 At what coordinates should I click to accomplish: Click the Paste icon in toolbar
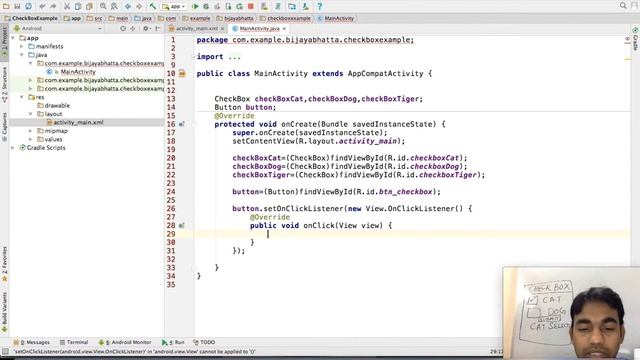[x=89, y=6]
